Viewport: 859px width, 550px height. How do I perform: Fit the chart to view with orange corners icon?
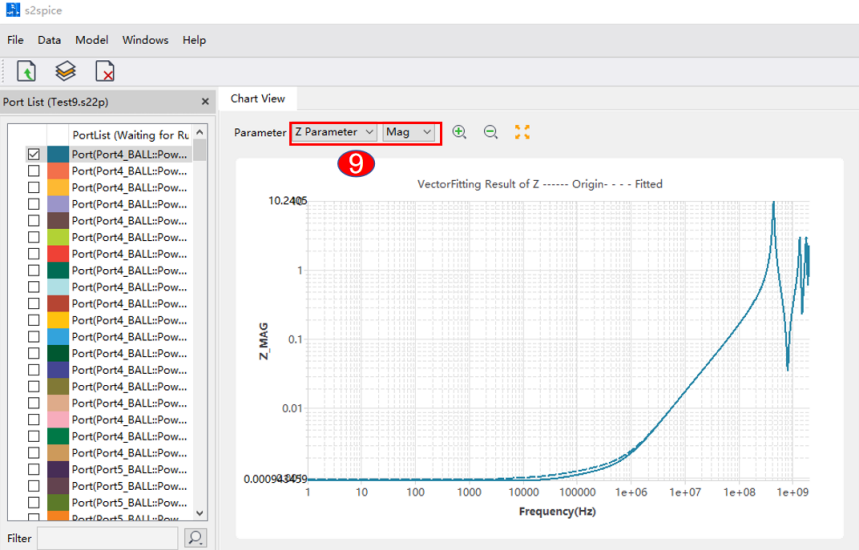click(x=522, y=132)
